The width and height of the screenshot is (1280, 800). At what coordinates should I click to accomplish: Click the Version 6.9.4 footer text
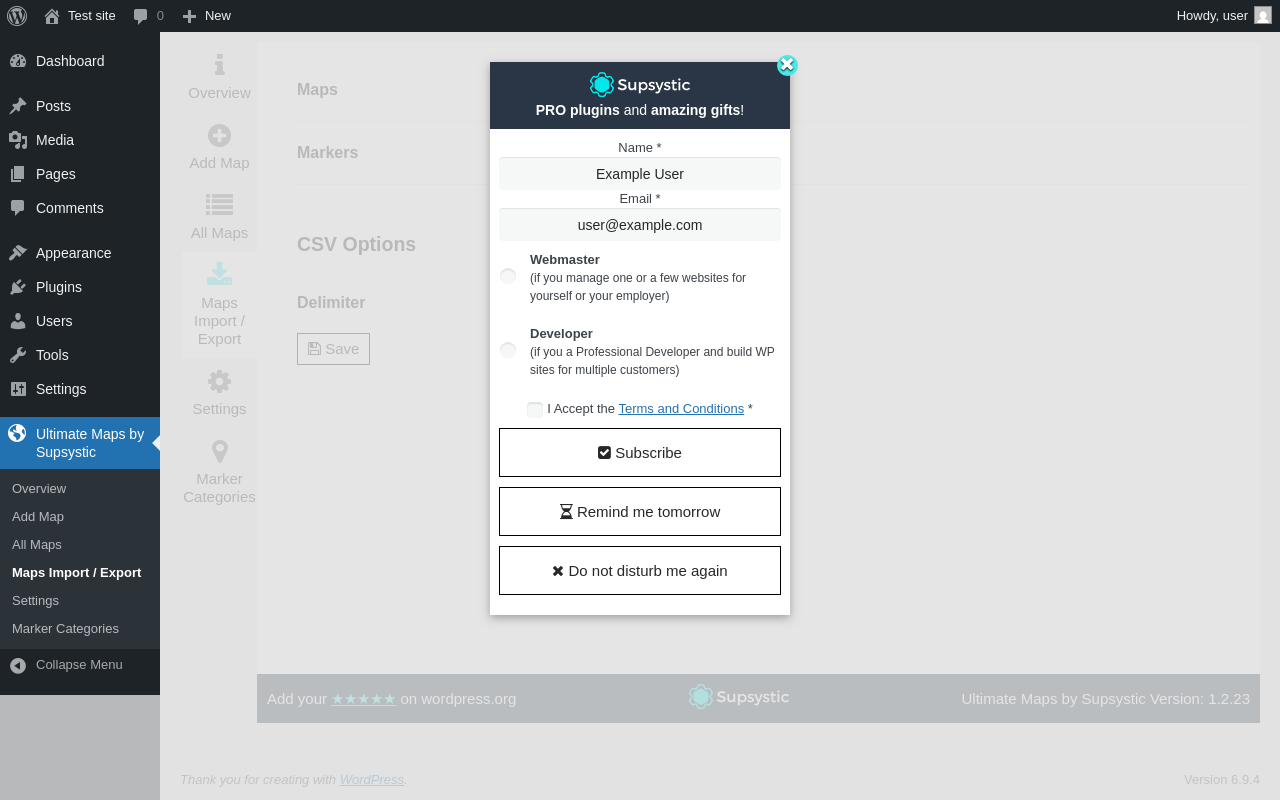click(x=1222, y=779)
